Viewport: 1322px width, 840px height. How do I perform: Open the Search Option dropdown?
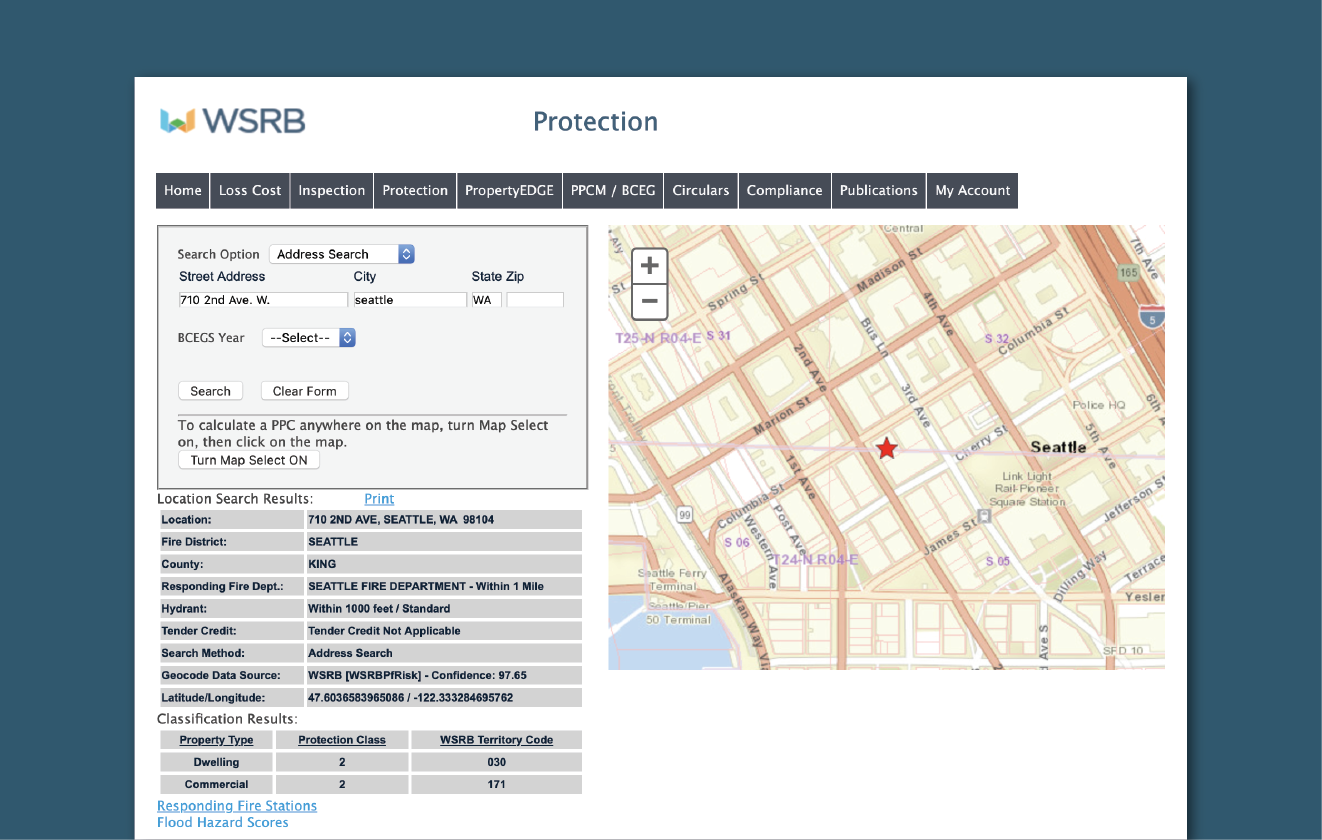[342, 254]
